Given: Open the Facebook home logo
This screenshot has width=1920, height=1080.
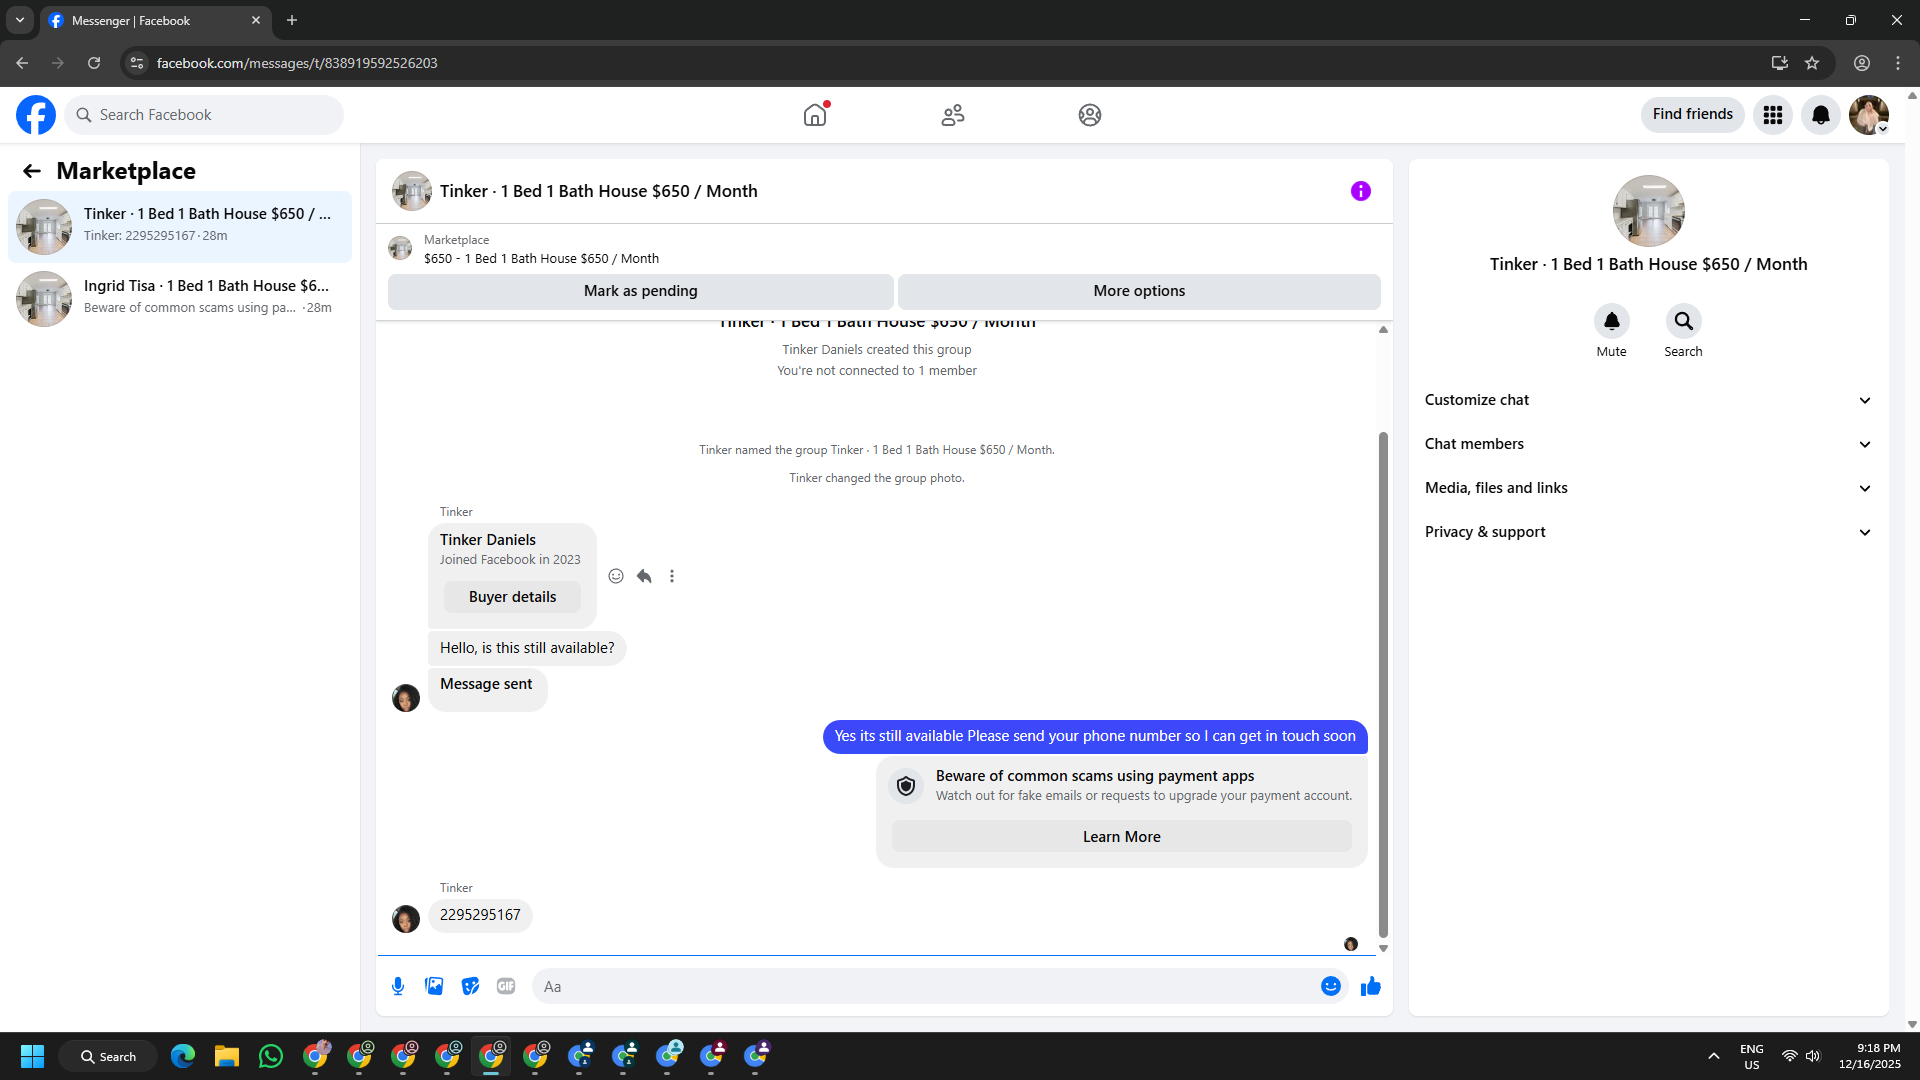Looking at the screenshot, I should 36,115.
